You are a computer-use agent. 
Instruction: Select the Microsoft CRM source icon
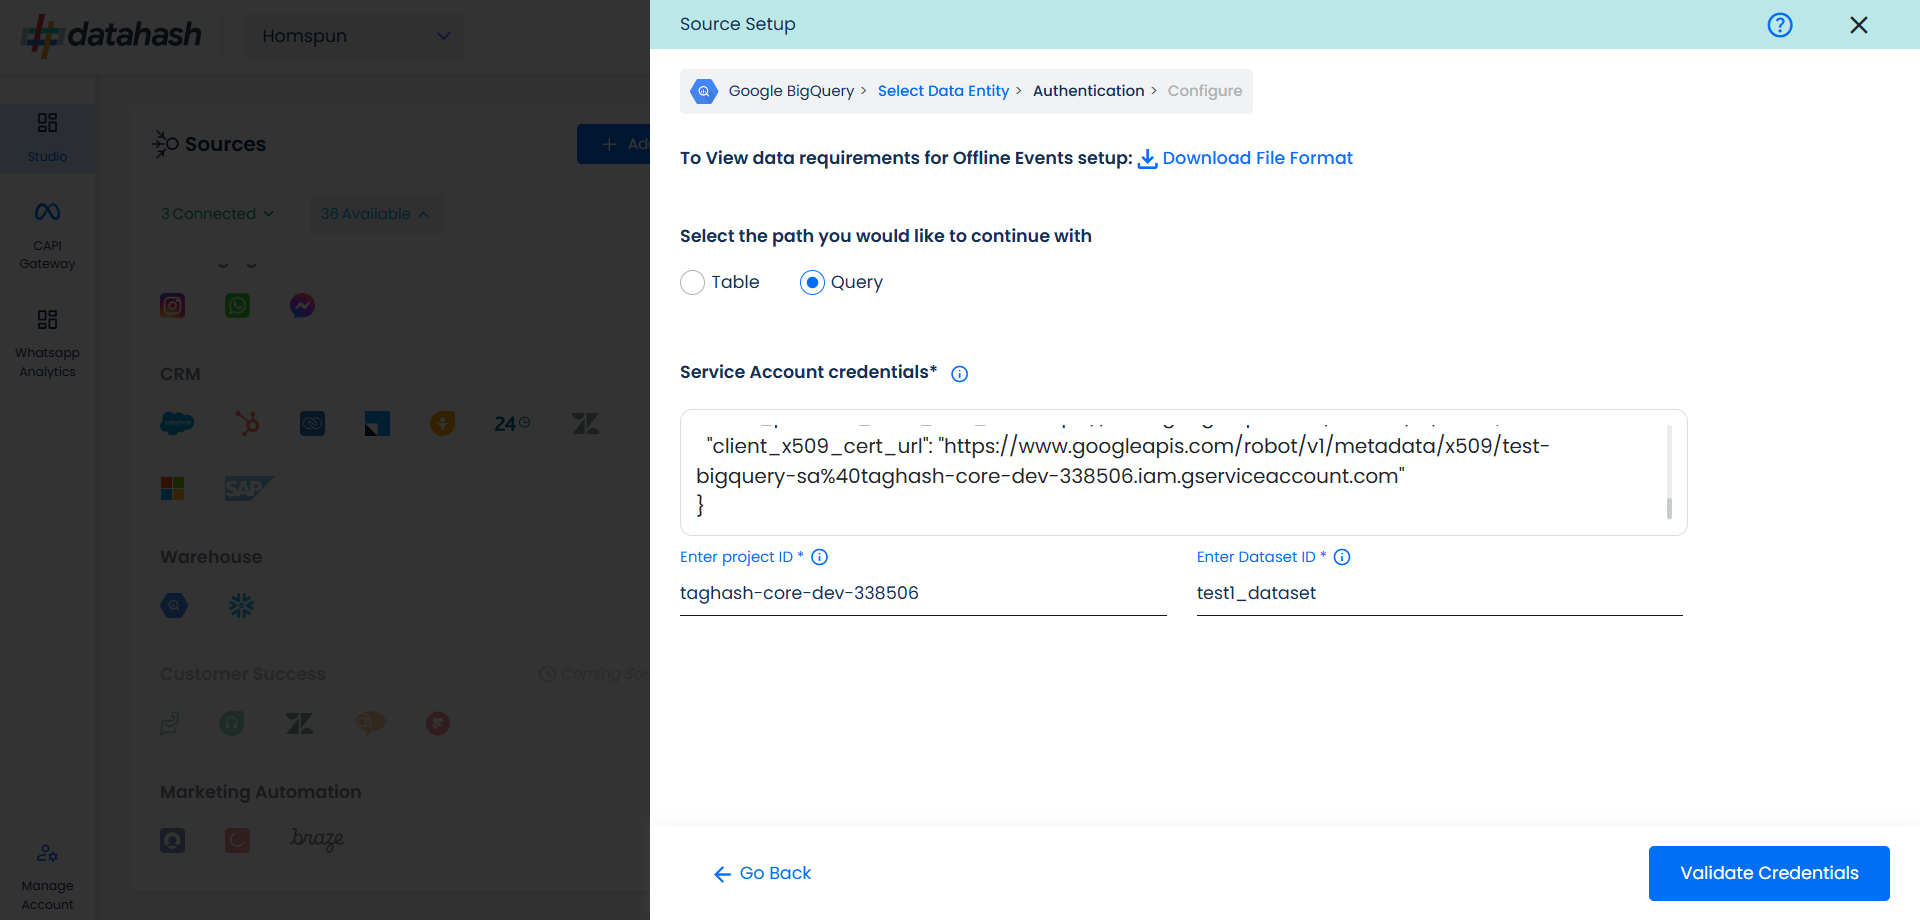(173, 489)
